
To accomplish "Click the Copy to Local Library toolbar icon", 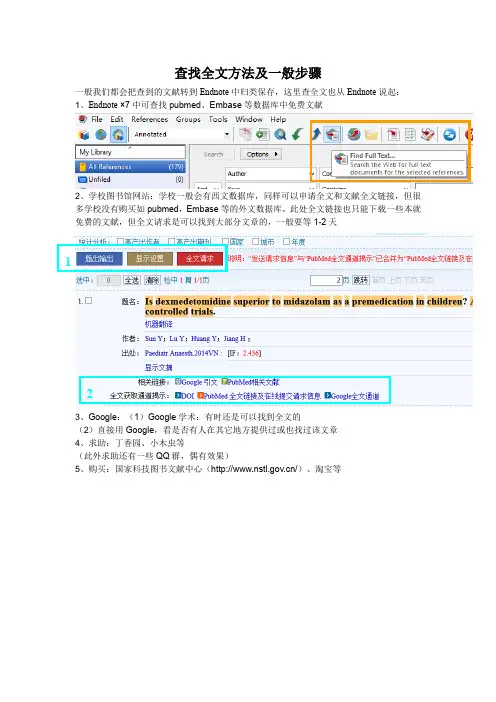I will 245,134.
